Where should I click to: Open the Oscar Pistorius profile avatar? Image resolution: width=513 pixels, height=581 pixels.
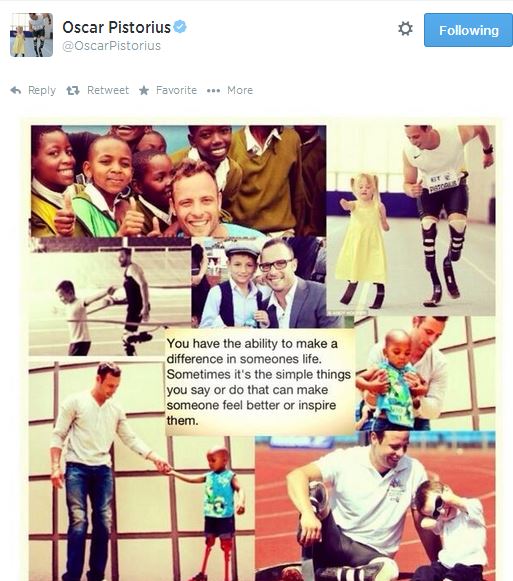pyautogui.click(x=32, y=35)
